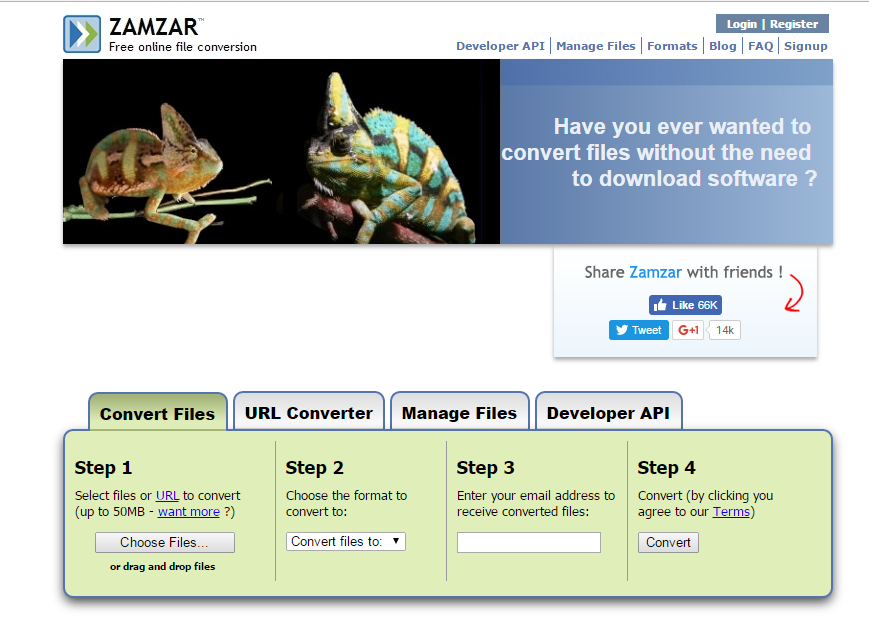Go to Formats page
The image size is (869, 617).
pyautogui.click(x=672, y=46)
